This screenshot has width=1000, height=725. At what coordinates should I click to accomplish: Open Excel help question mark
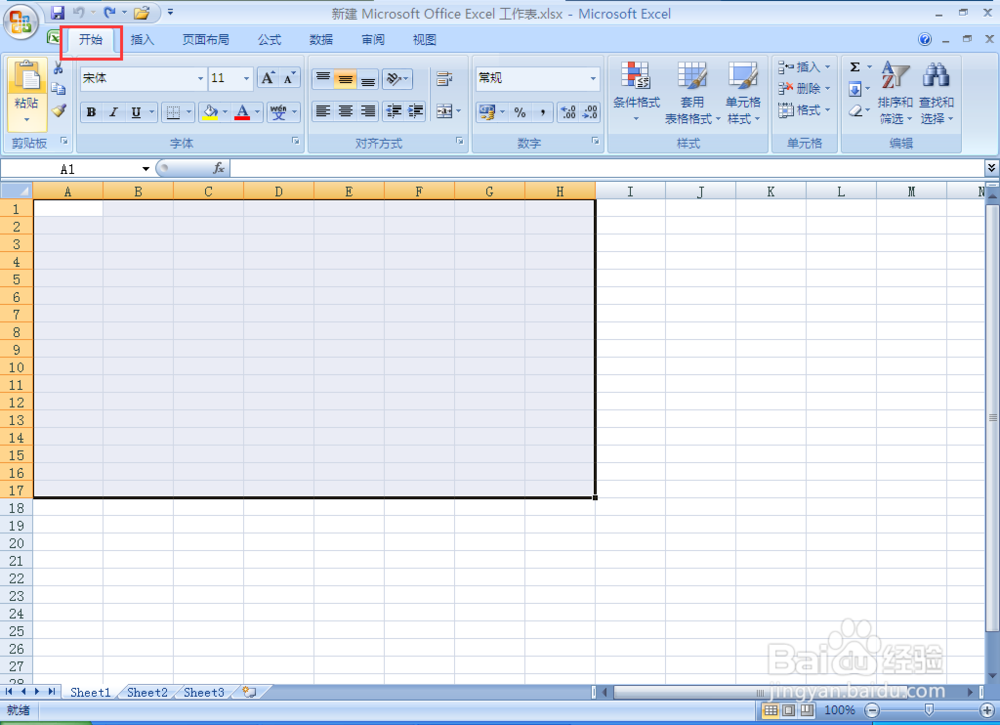pos(925,40)
